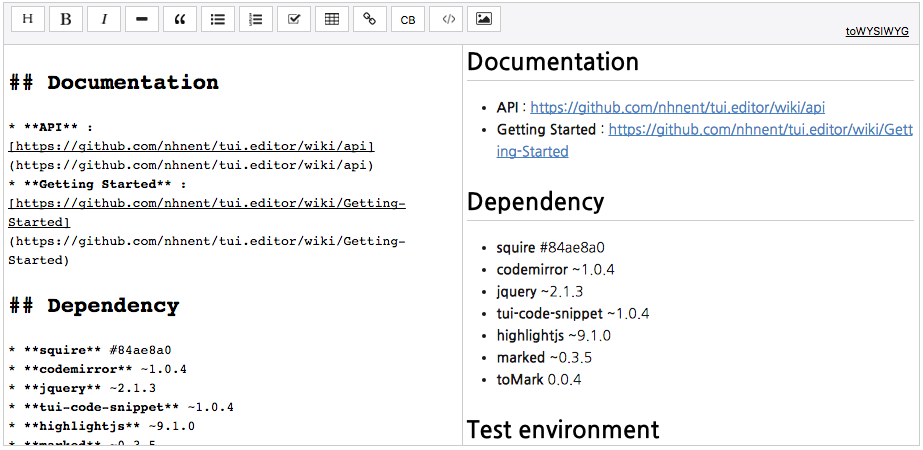Click the '**codemirror** ~1.0.4' markdown line
The image size is (923, 450).
click(98, 369)
